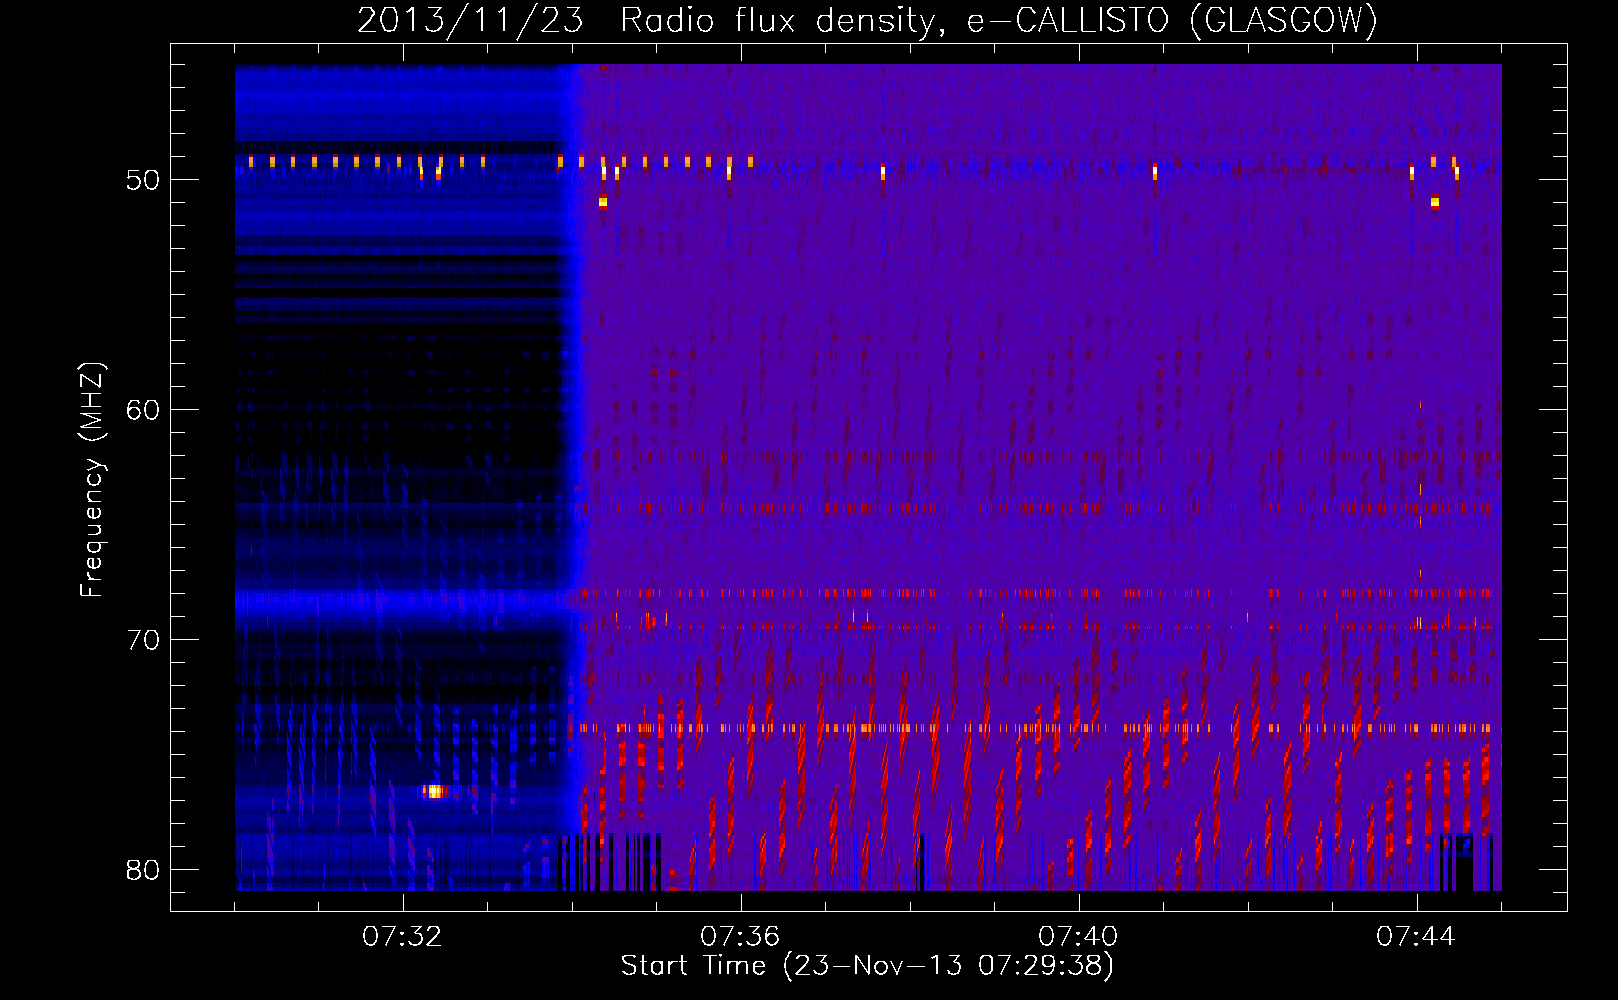Click the 70 MHz frequency tick label
Viewport: 1618px width, 1000px height.
tap(144, 640)
